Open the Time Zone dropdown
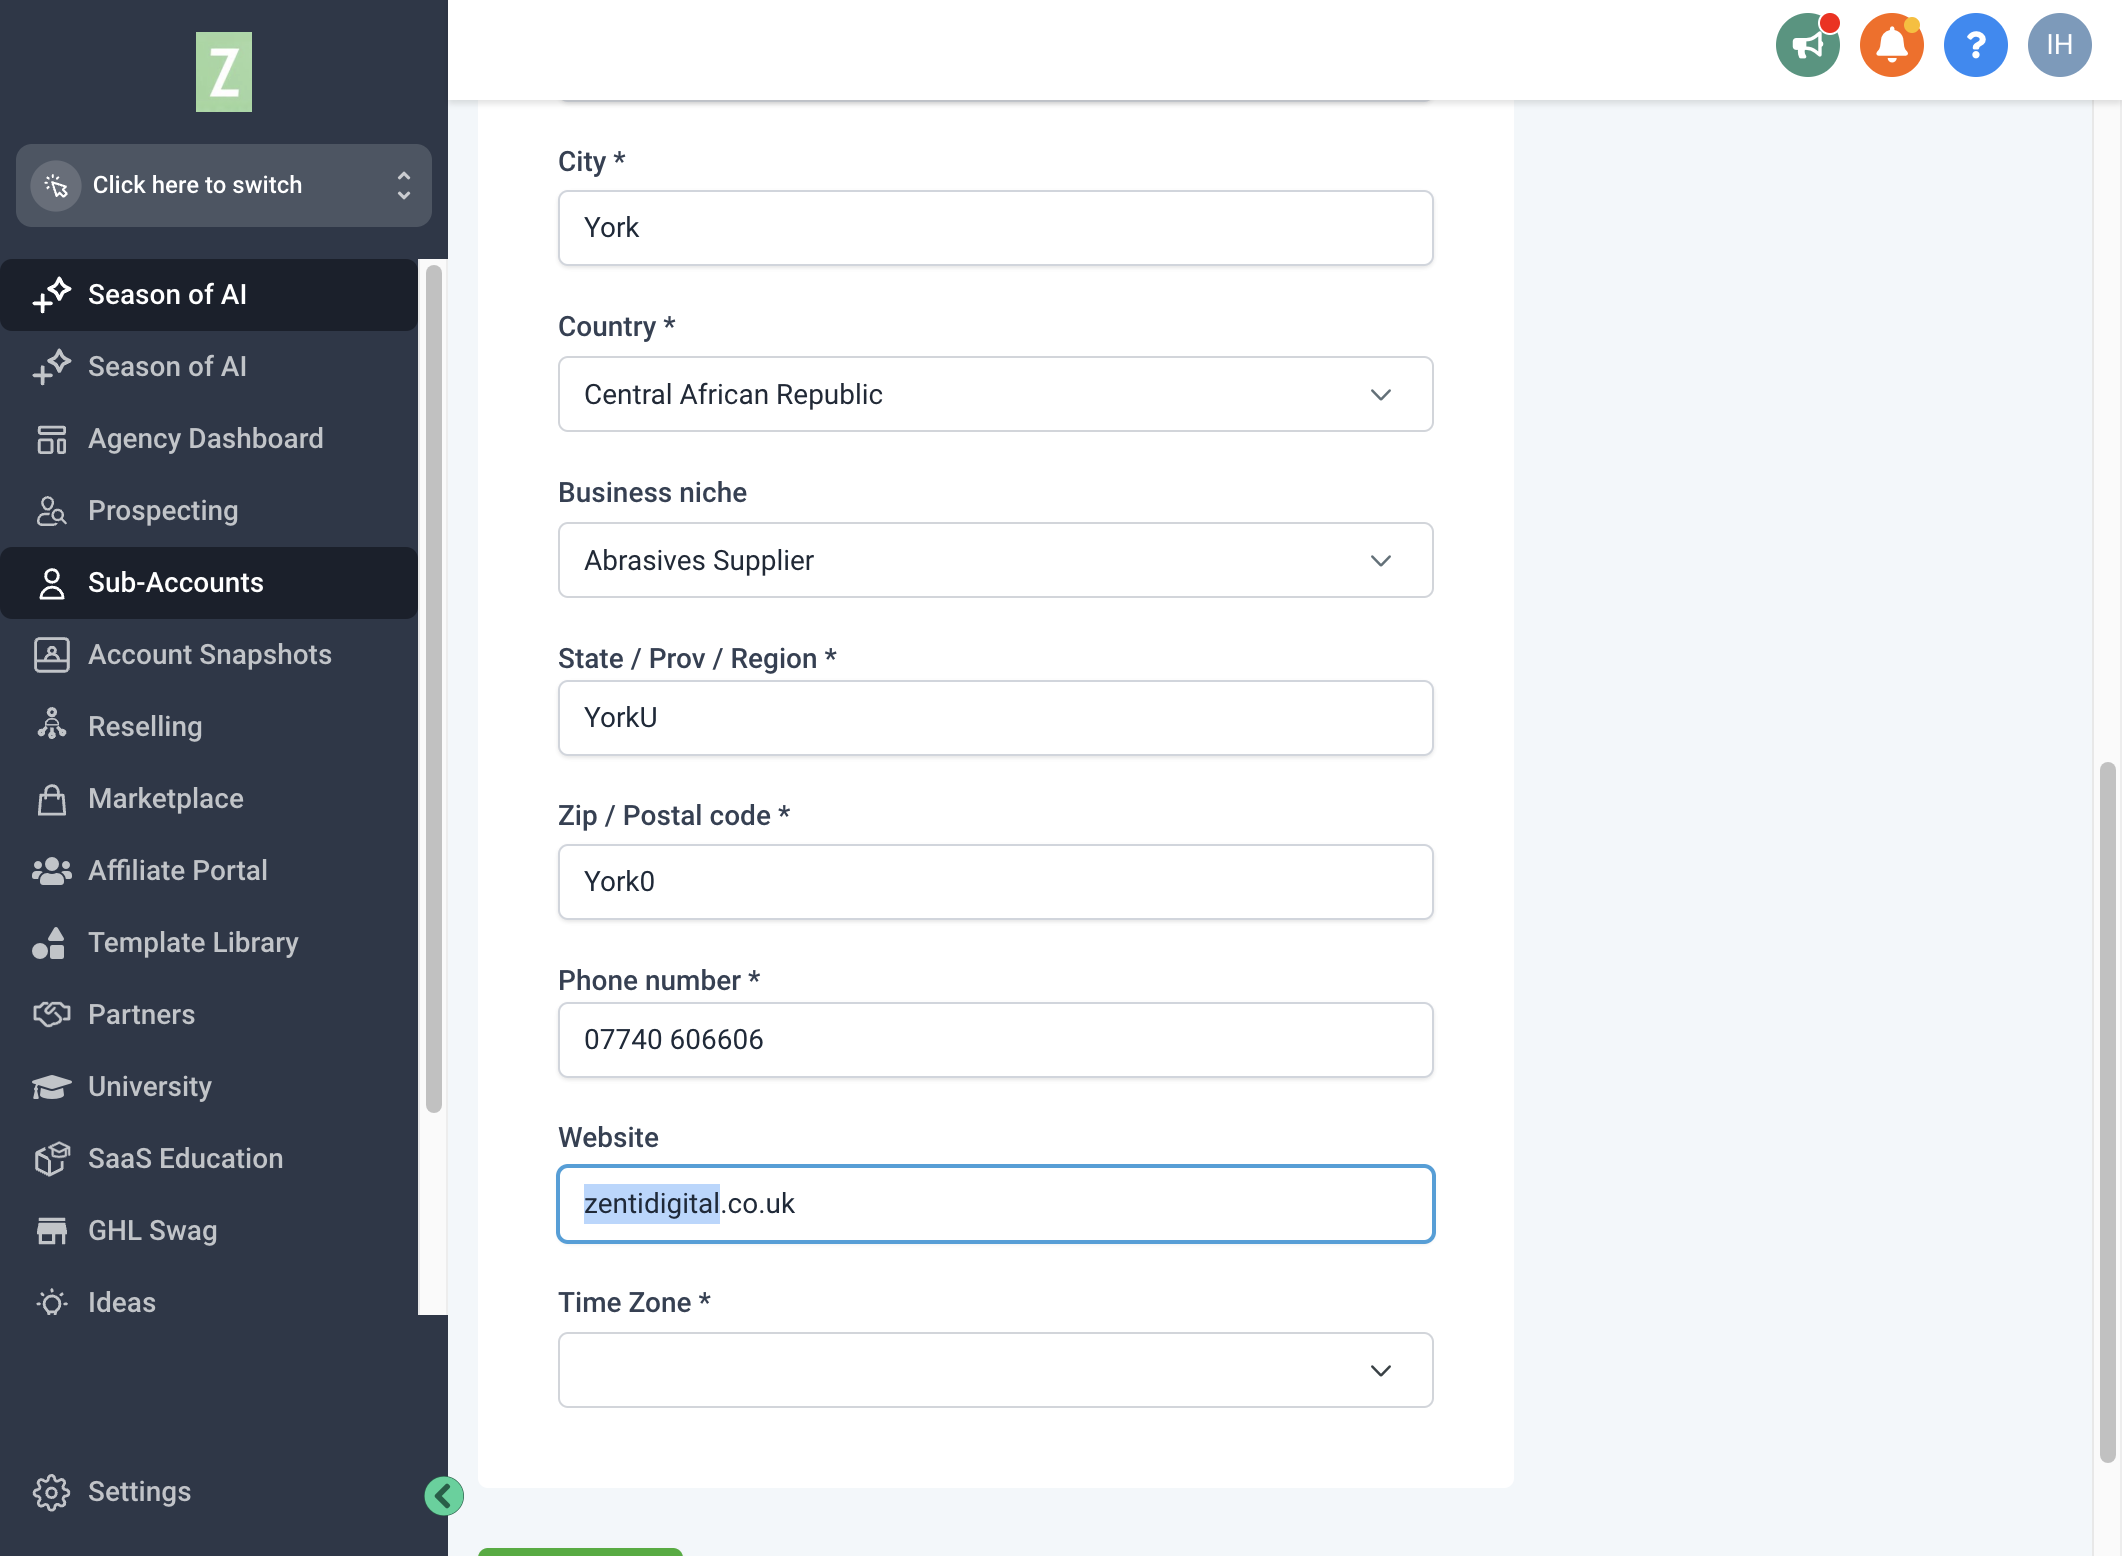Image resolution: width=2122 pixels, height=1556 pixels. pos(995,1370)
